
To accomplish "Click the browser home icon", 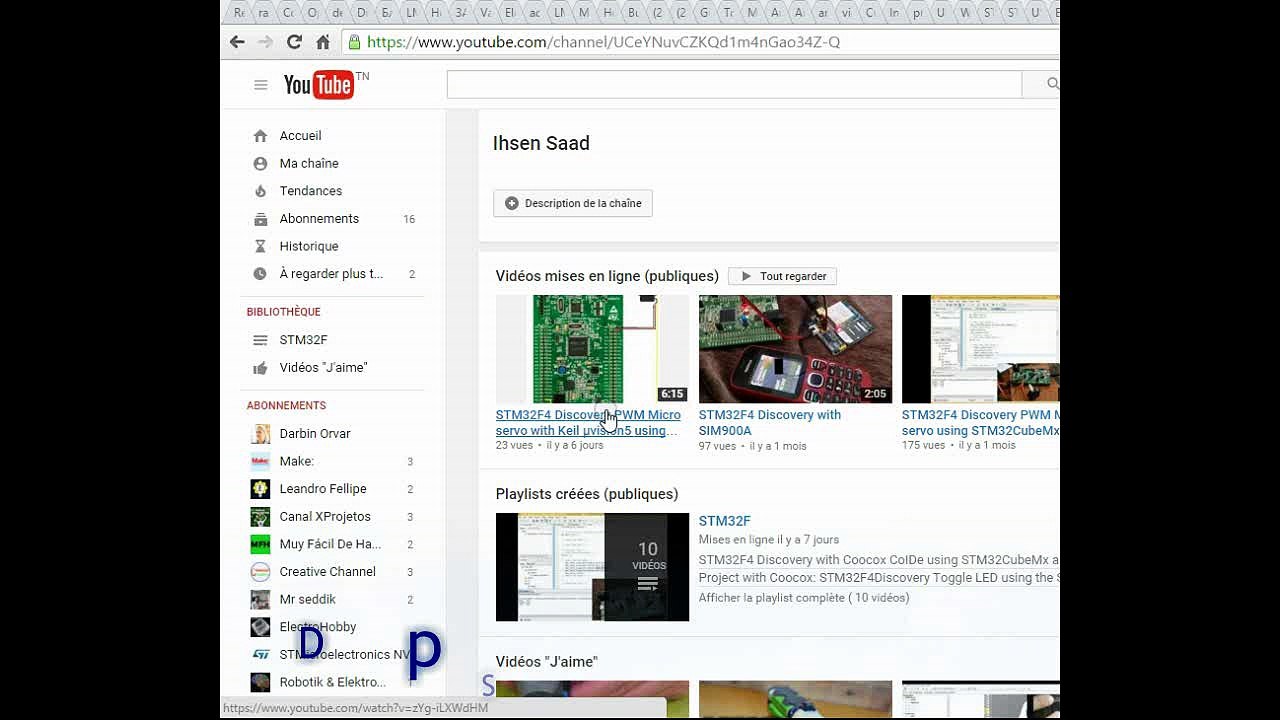I will pos(323,42).
